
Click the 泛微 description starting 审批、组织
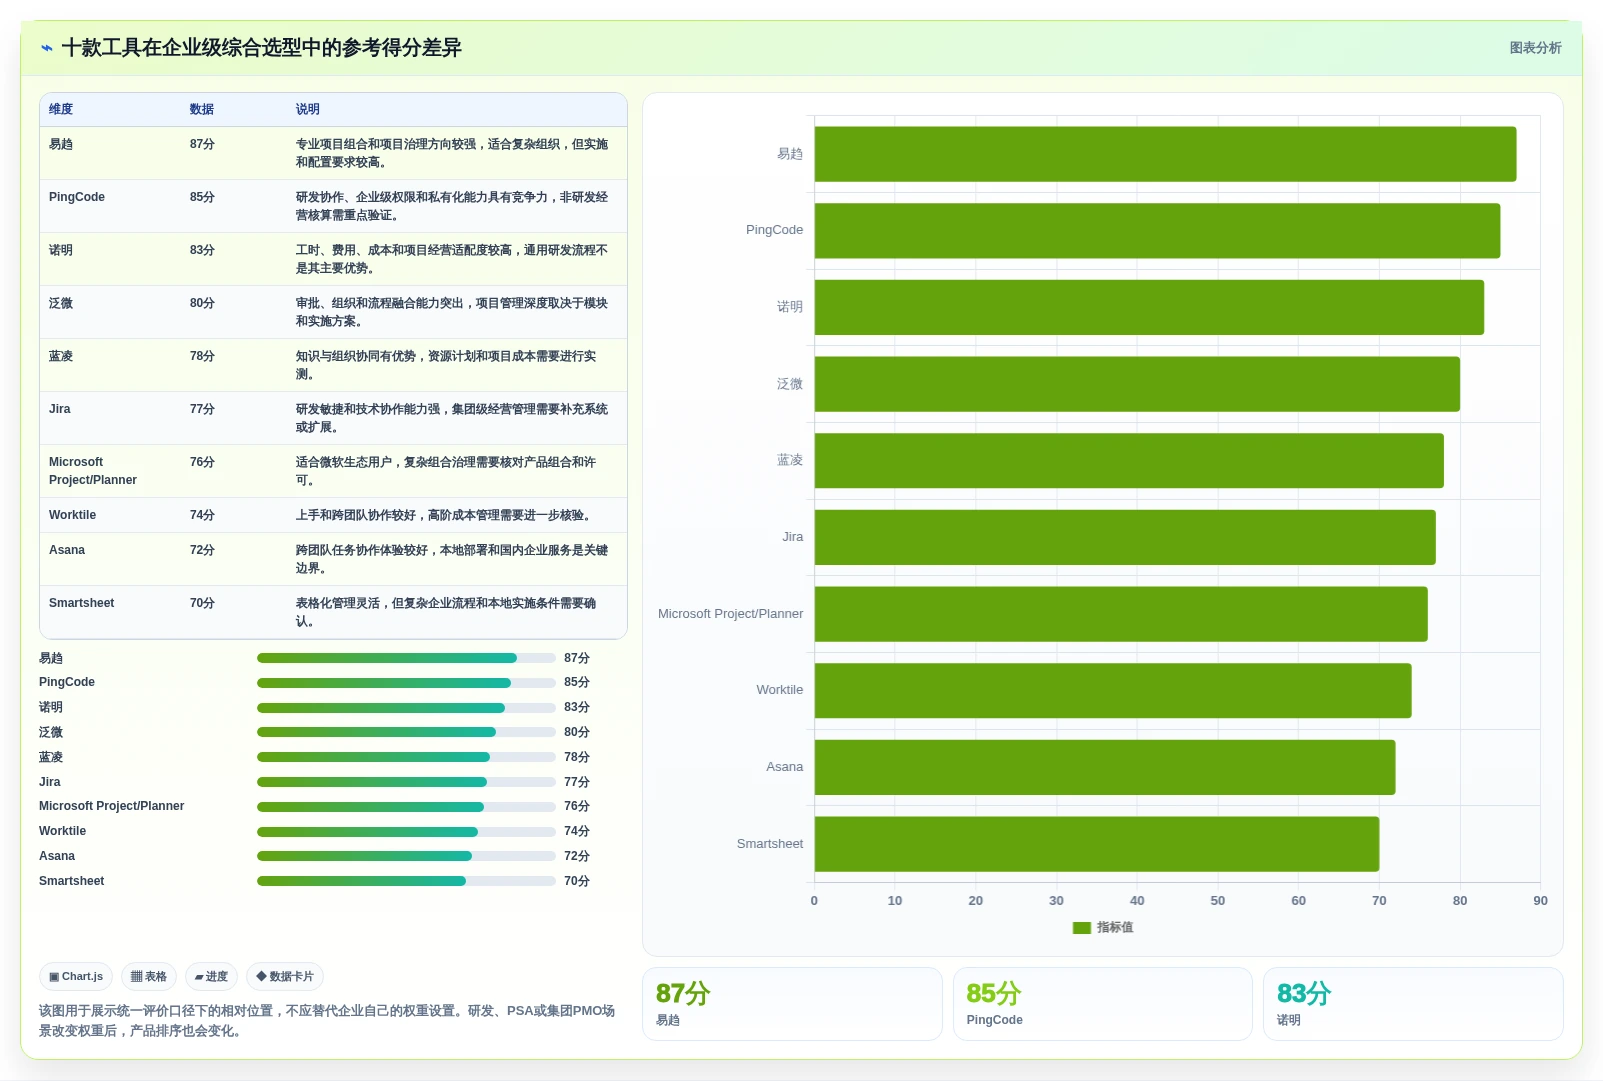pos(452,313)
